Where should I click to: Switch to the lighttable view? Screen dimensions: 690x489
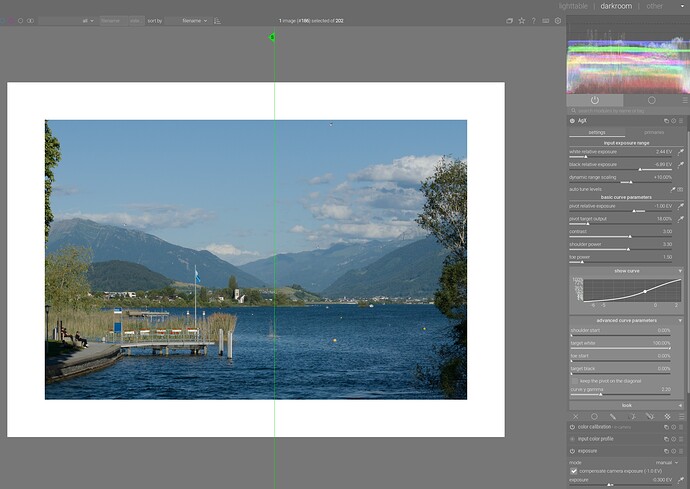[573, 6]
